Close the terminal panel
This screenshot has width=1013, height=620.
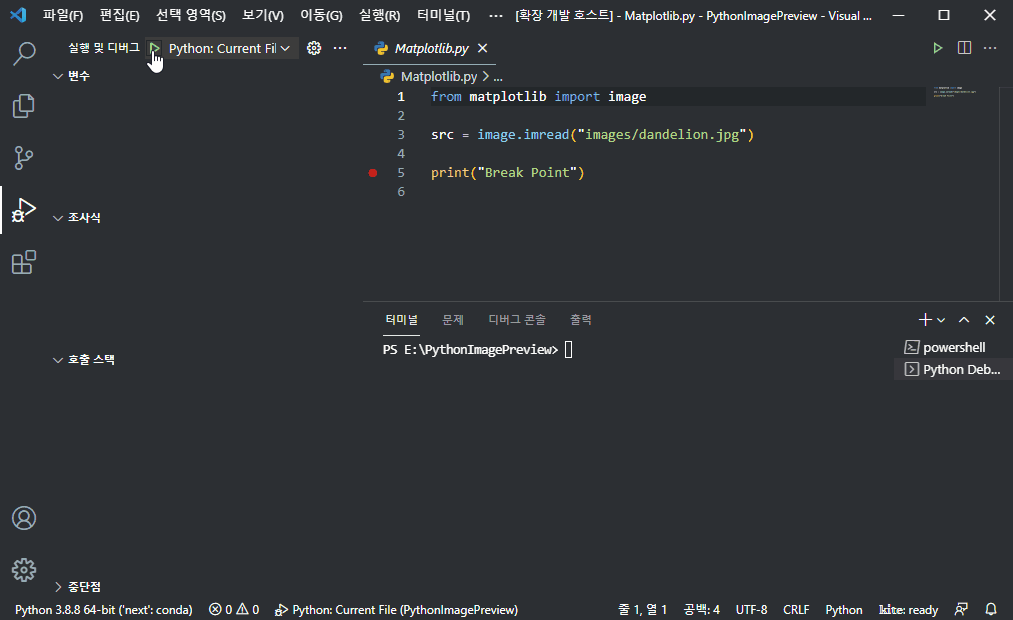click(x=990, y=320)
